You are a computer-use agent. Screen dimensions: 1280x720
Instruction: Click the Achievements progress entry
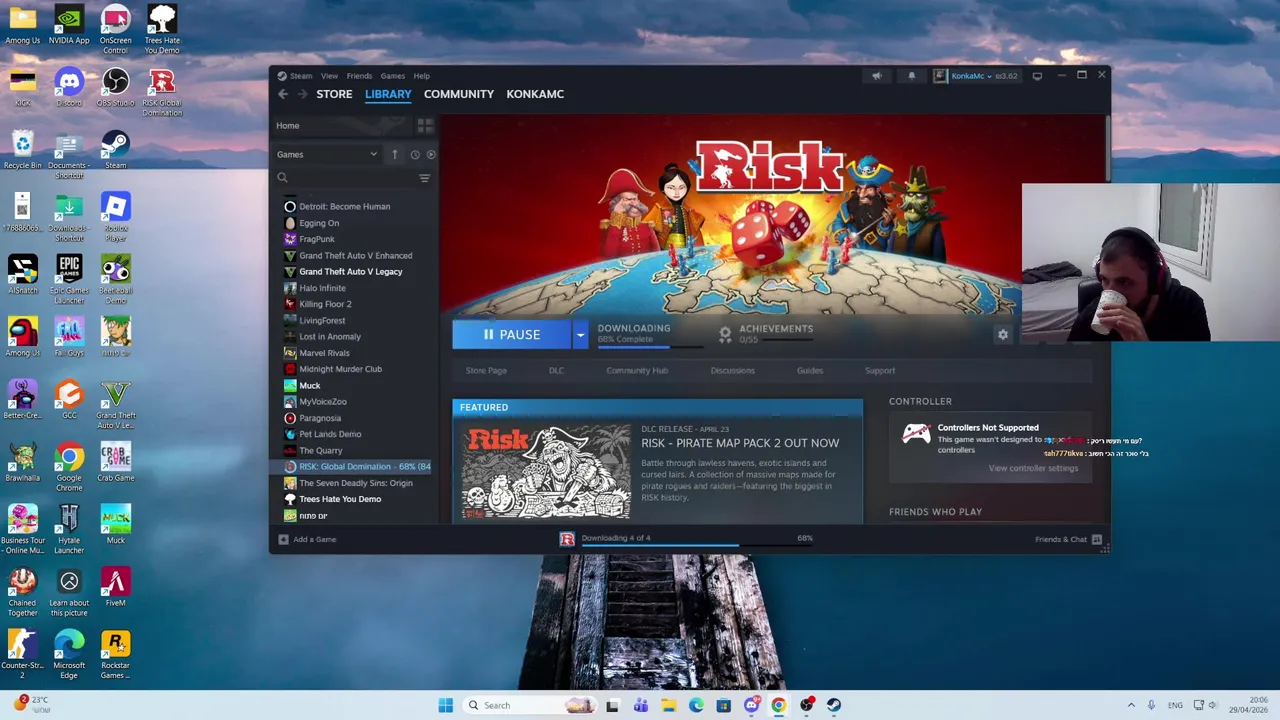(x=766, y=334)
